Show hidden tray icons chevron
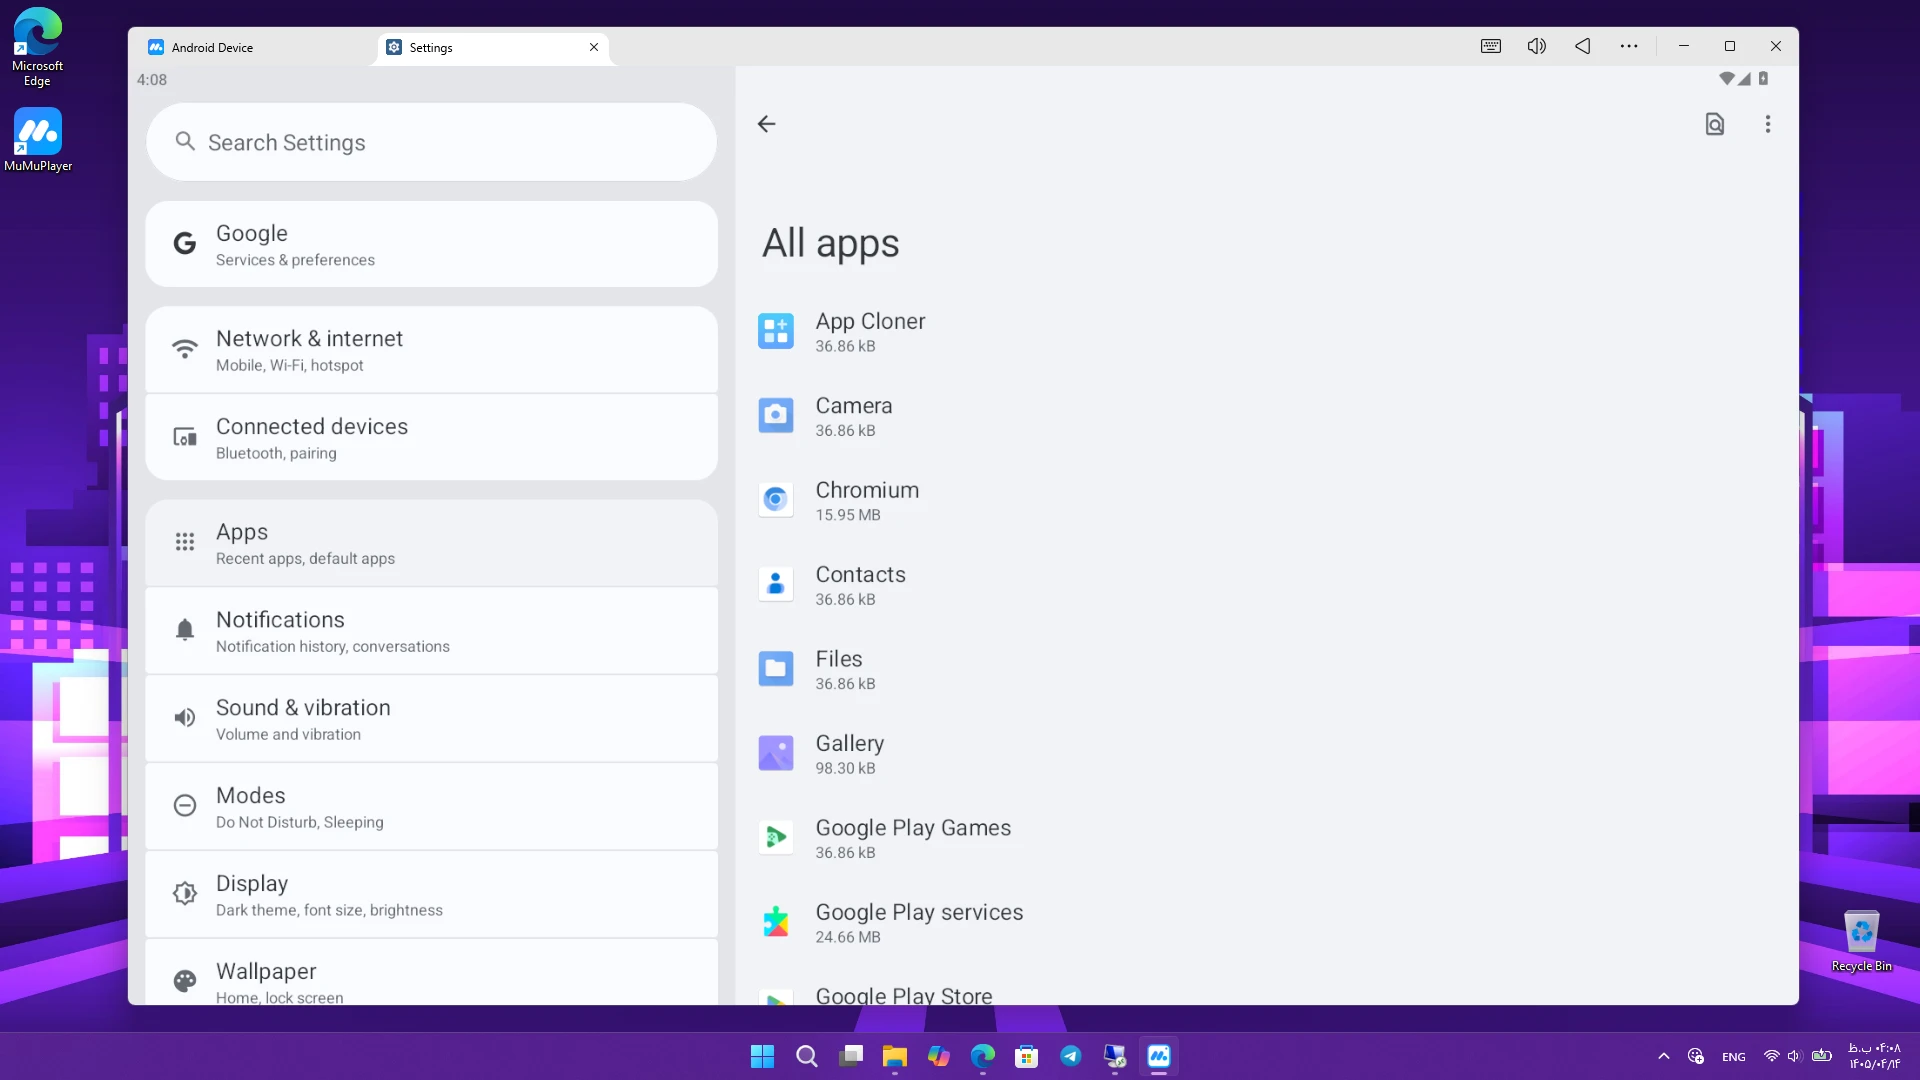 [x=1663, y=1056]
